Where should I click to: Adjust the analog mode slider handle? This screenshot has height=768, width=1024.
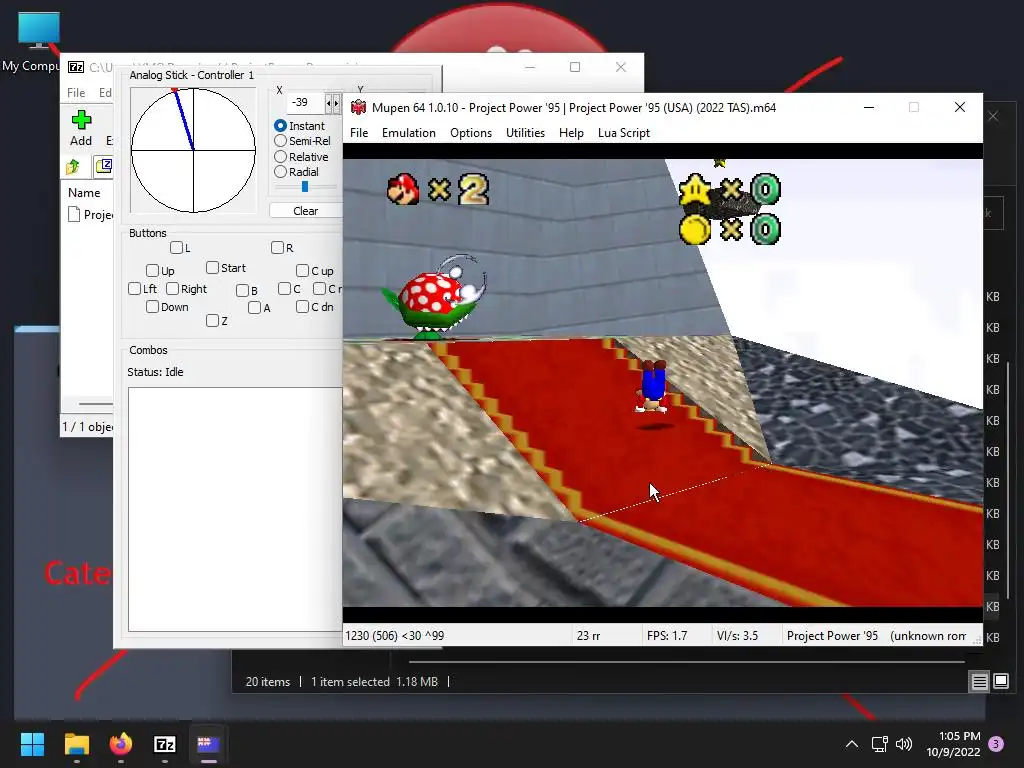coord(305,187)
